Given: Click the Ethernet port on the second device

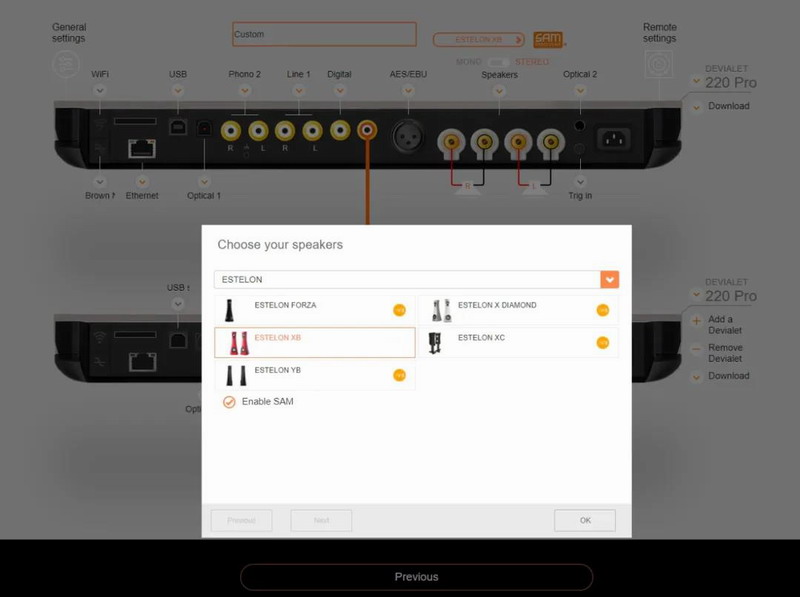Looking at the screenshot, I should [142, 362].
